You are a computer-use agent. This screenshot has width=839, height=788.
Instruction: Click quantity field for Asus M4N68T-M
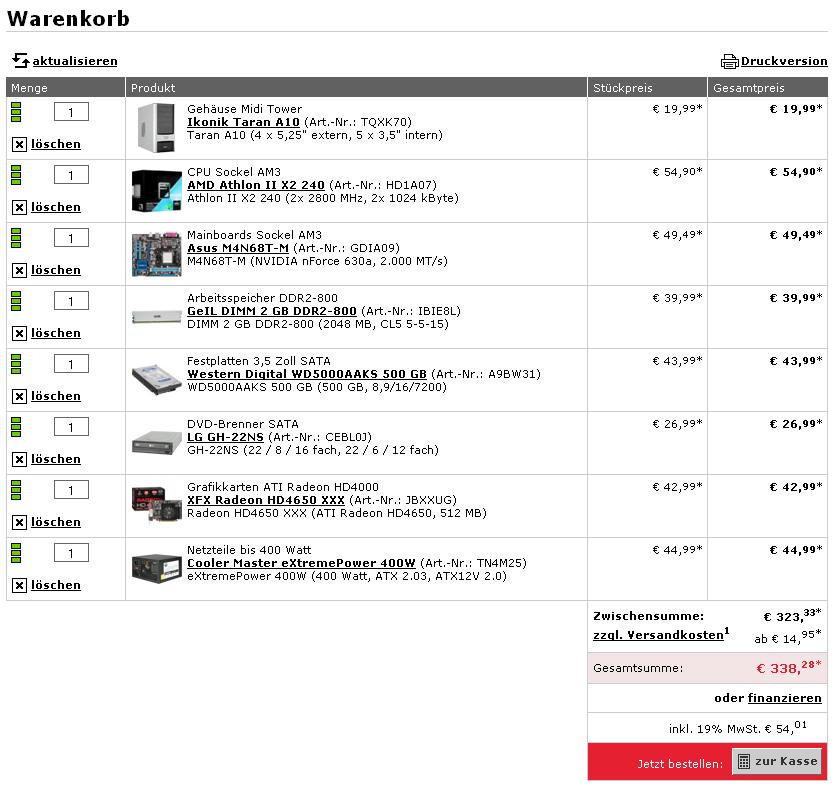[x=71, y=239]
